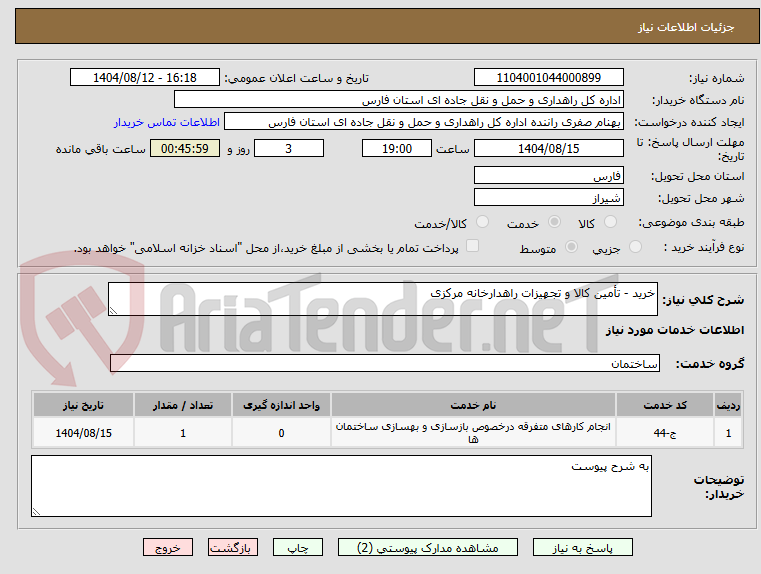
Task: Click the شماره نیاز field 1104001044000899
Action: 548,78
